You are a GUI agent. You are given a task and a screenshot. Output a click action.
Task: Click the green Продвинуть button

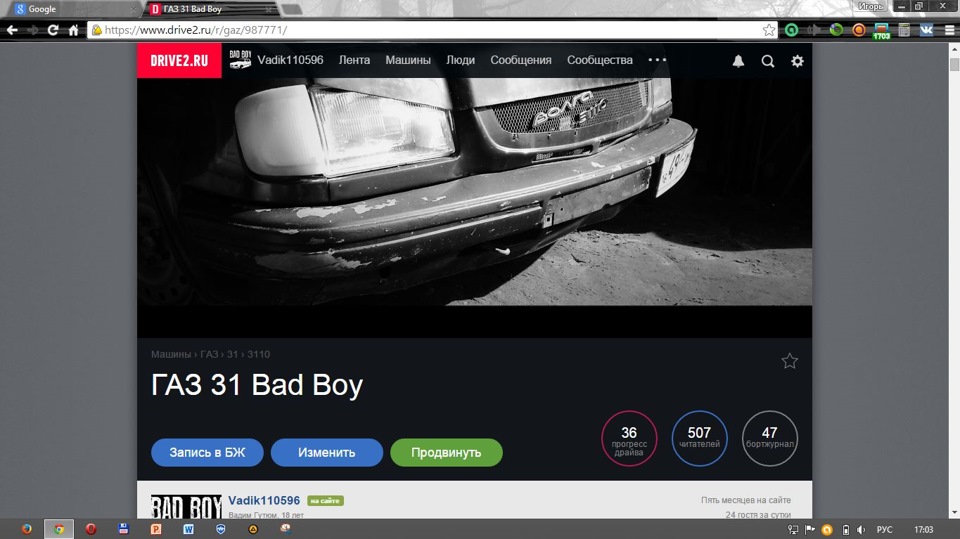tap(446, 453)
